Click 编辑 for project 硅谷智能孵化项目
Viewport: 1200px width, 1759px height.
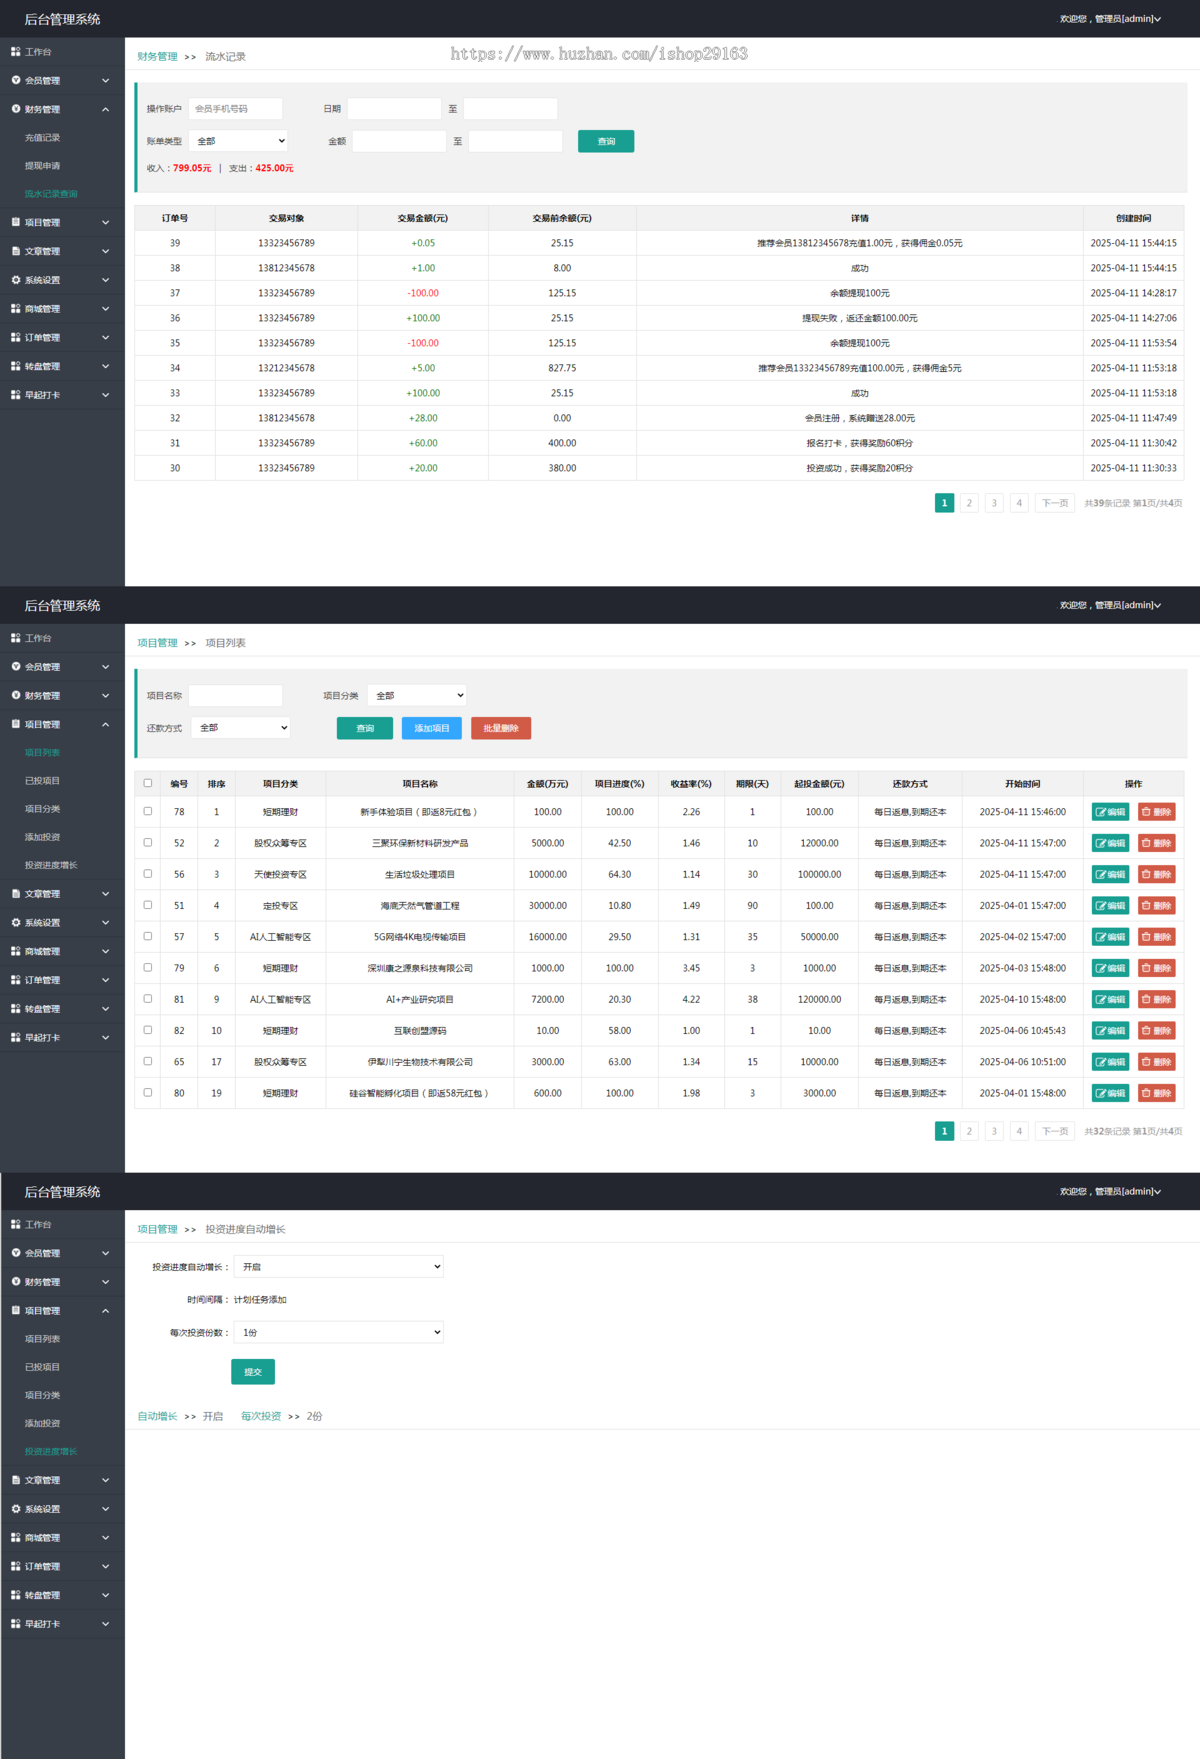[1110, 1093]
